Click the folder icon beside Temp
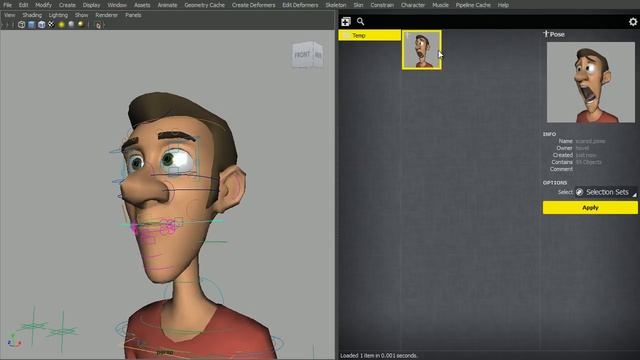Image resolution: width=640 pixels, height=360 pixels. (347, 36)
